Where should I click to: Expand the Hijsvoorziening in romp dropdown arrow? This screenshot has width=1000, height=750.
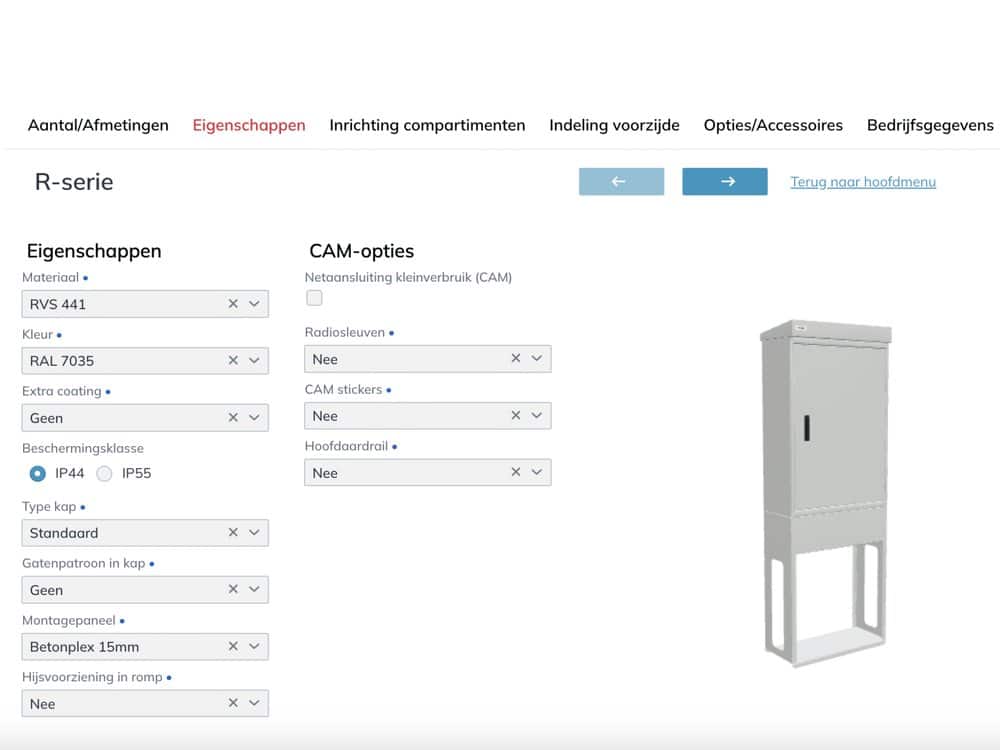pos(254,702)
